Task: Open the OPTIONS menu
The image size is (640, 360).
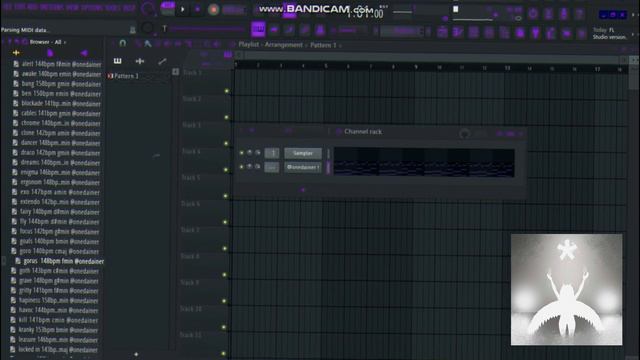Action: 92,8
